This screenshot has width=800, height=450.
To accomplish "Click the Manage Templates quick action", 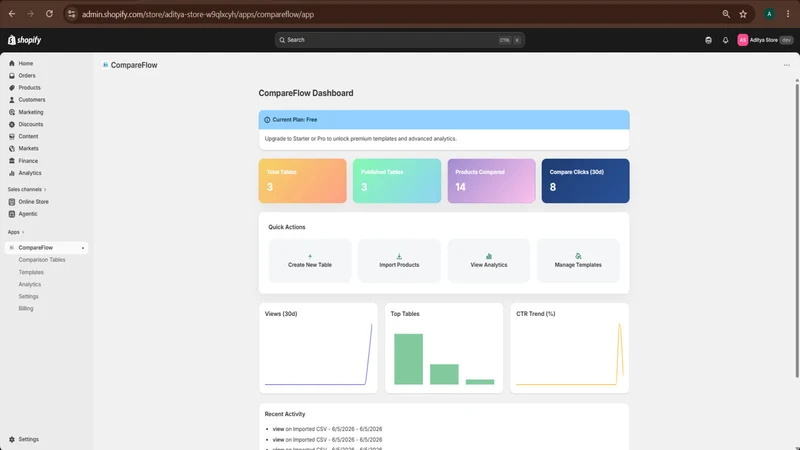I will pos(578,261).
